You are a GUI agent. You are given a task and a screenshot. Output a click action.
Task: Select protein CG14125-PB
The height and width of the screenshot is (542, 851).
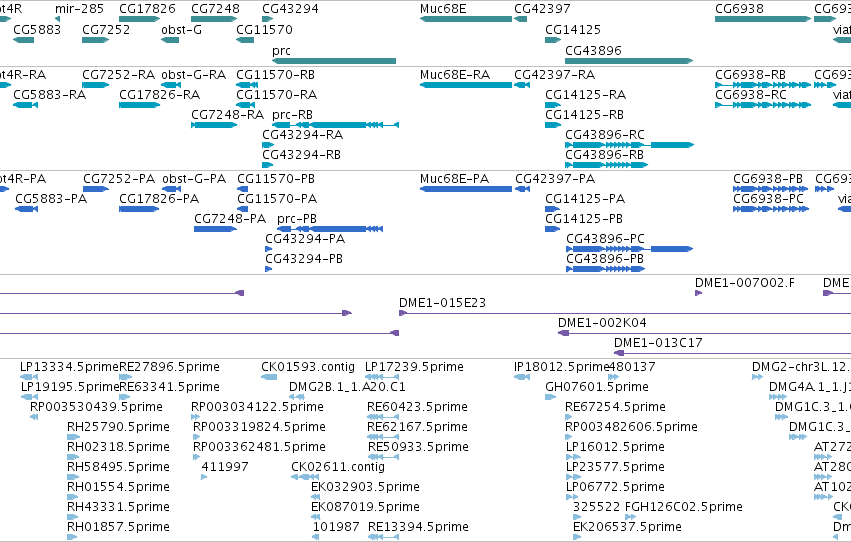[552, 229]
